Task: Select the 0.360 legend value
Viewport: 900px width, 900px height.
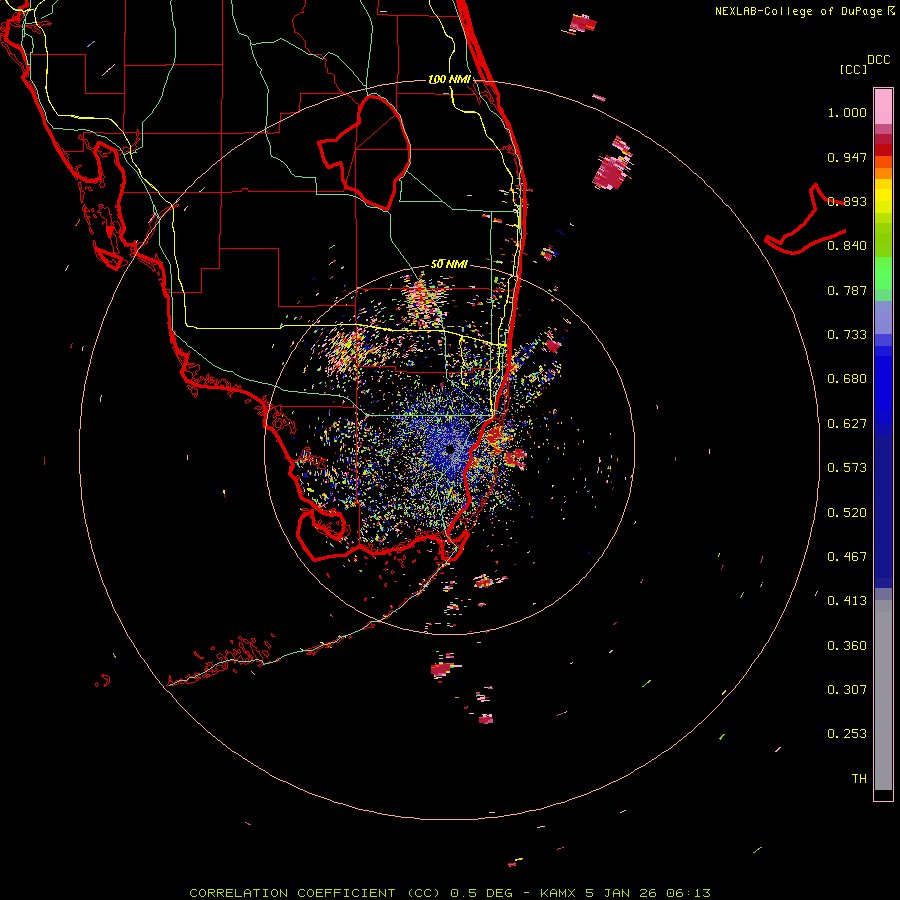Action: (x=847, y=646)
